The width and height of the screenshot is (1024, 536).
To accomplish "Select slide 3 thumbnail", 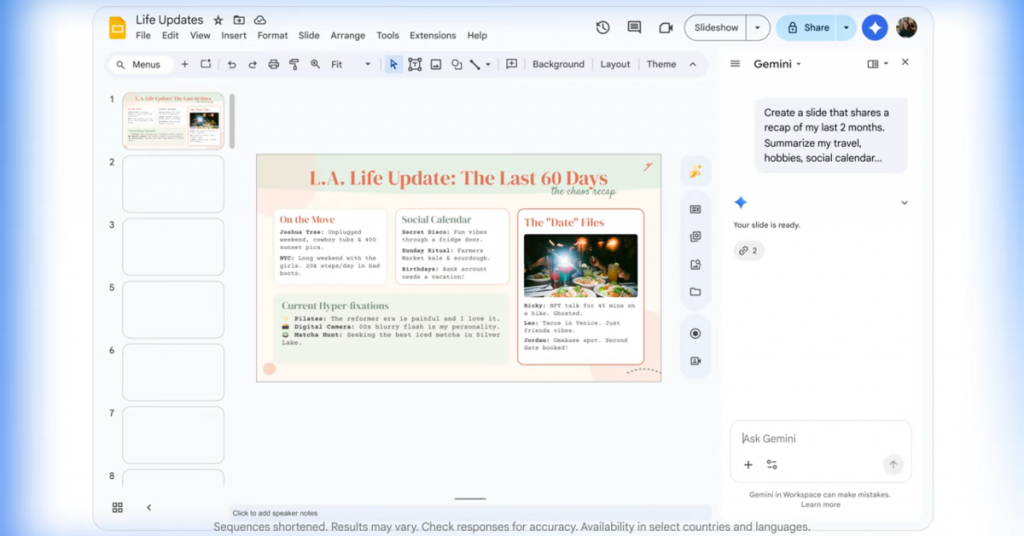I will (173, 247).
